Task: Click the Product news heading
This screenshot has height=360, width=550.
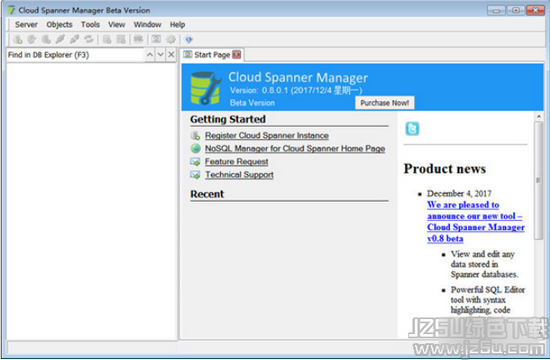Action: pos(444,169)
